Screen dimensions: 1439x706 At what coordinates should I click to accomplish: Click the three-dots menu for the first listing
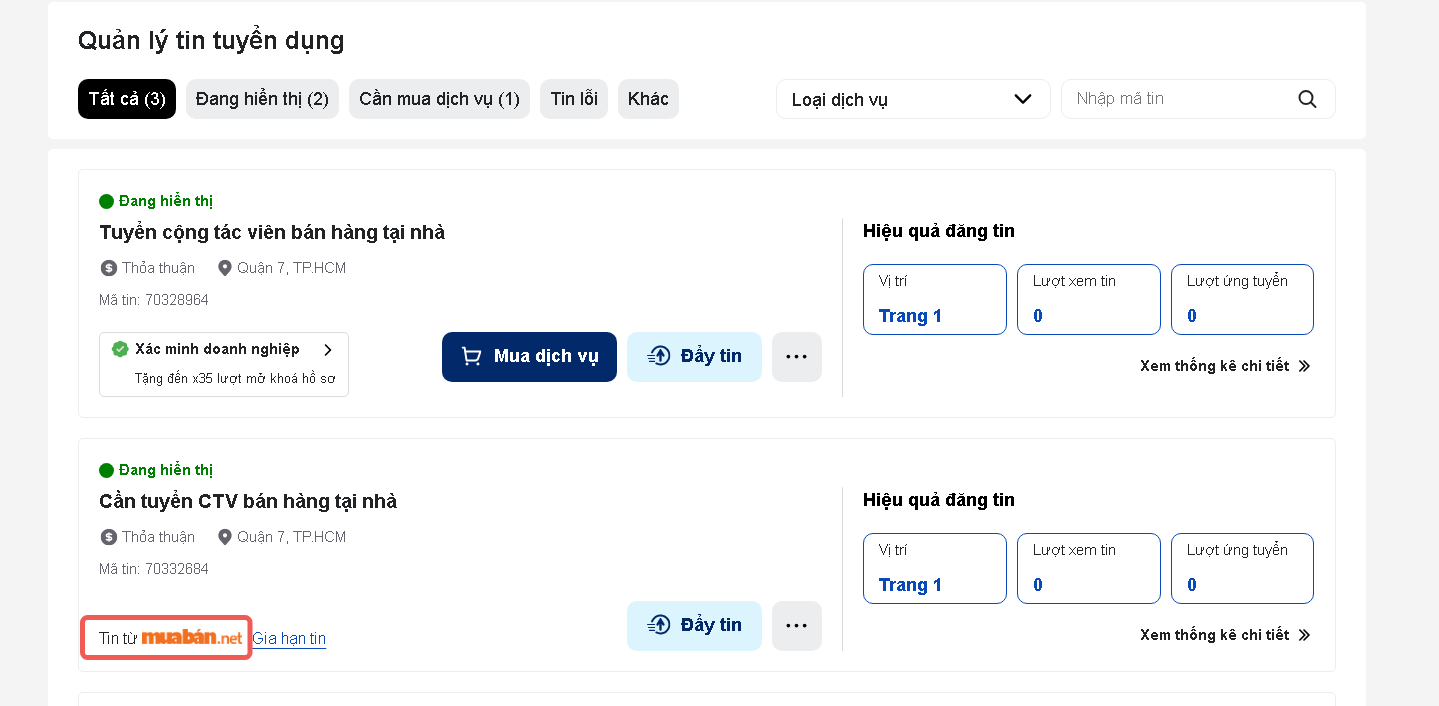pyautogui.click(x=796, y=357)
